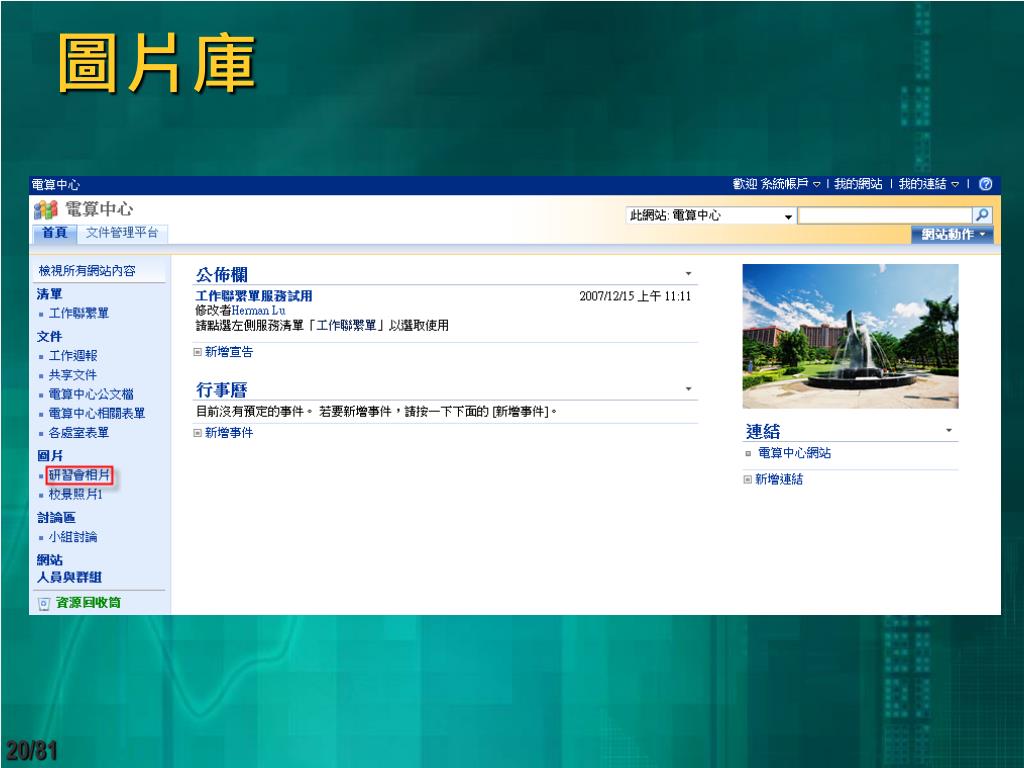
Task: Click 檢視所有網站內容 link
Action: click(x=87, y=270)
